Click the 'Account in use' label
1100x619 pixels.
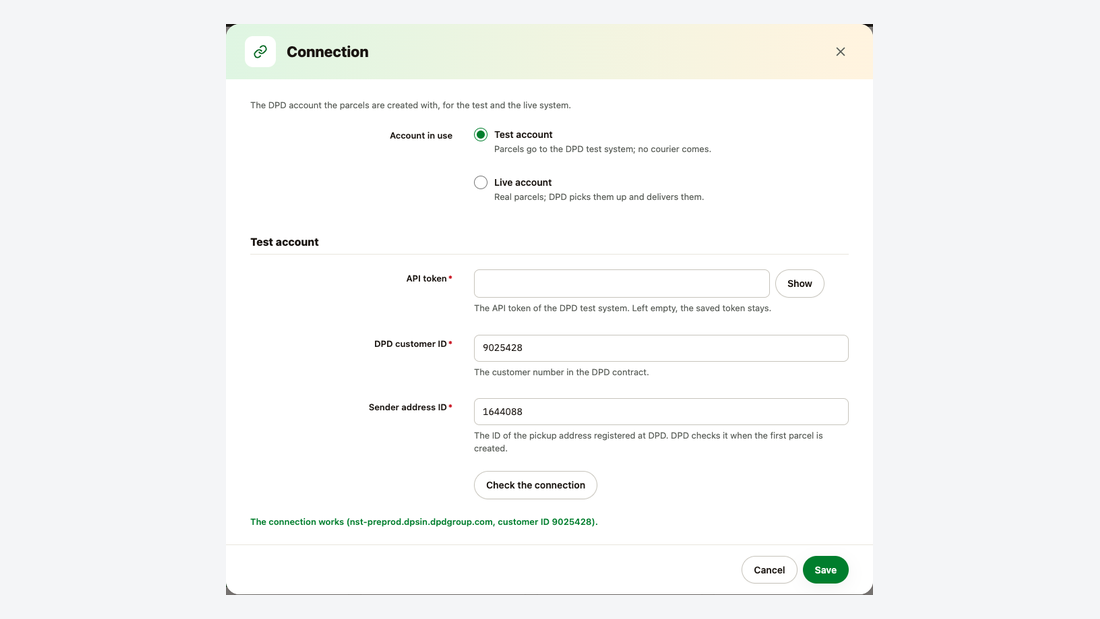421,135
